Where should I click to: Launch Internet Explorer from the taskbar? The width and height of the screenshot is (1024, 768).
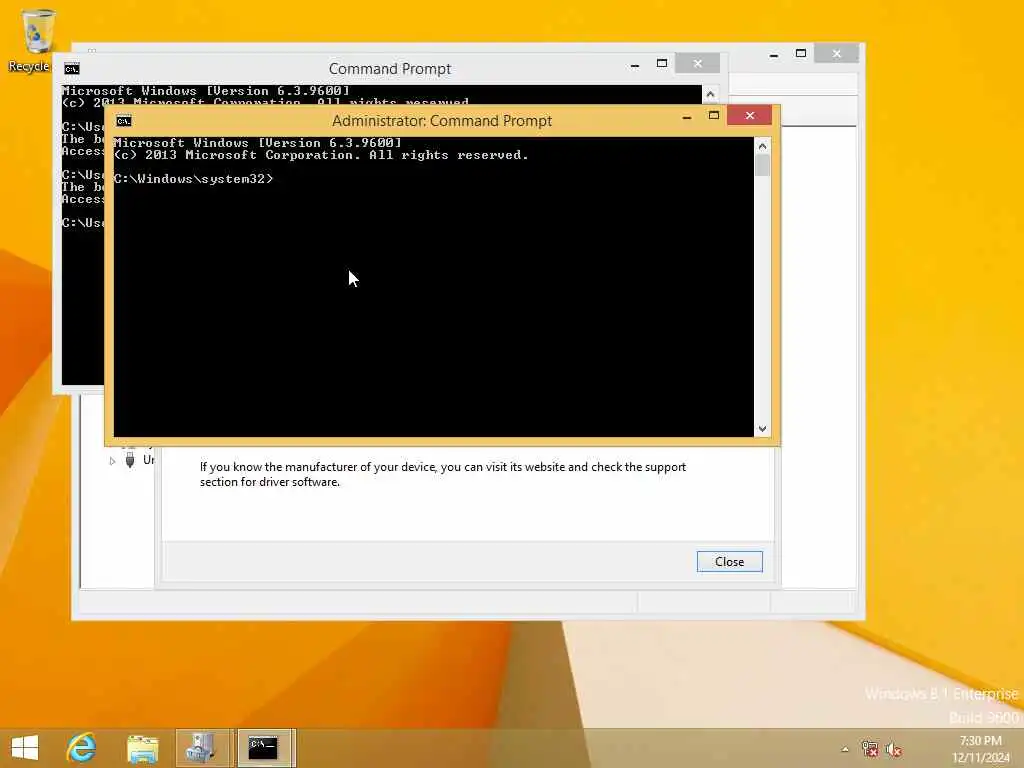click(82, 748)
